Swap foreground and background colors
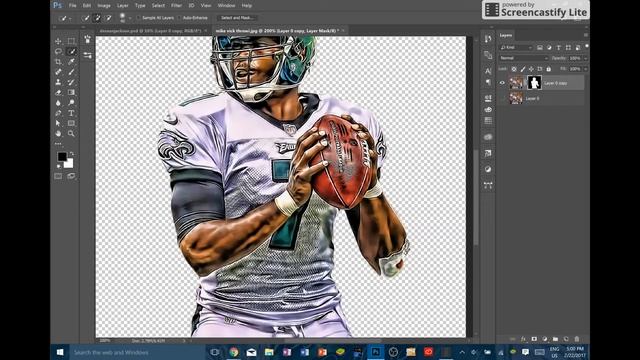 pos(72,153)
